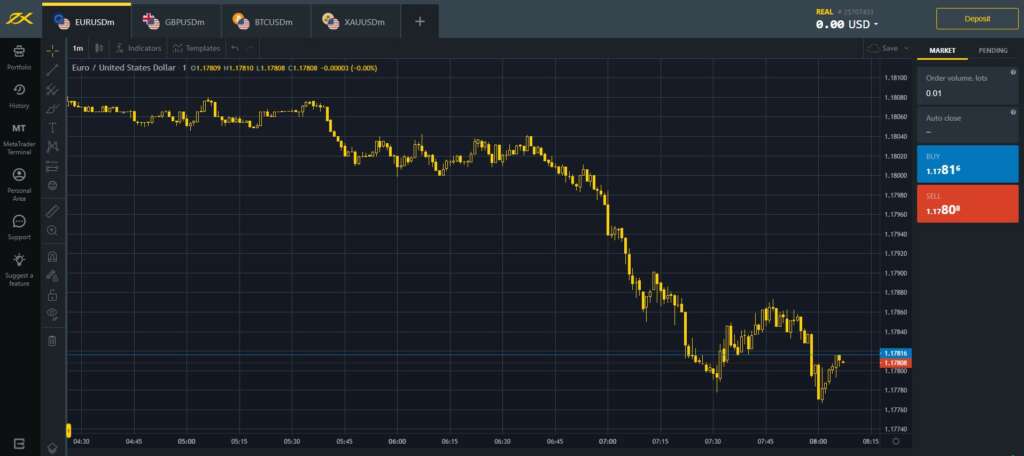1024x456 pixels.
Task: Select the chart patterns tool
Action: (x=53, y=147)
